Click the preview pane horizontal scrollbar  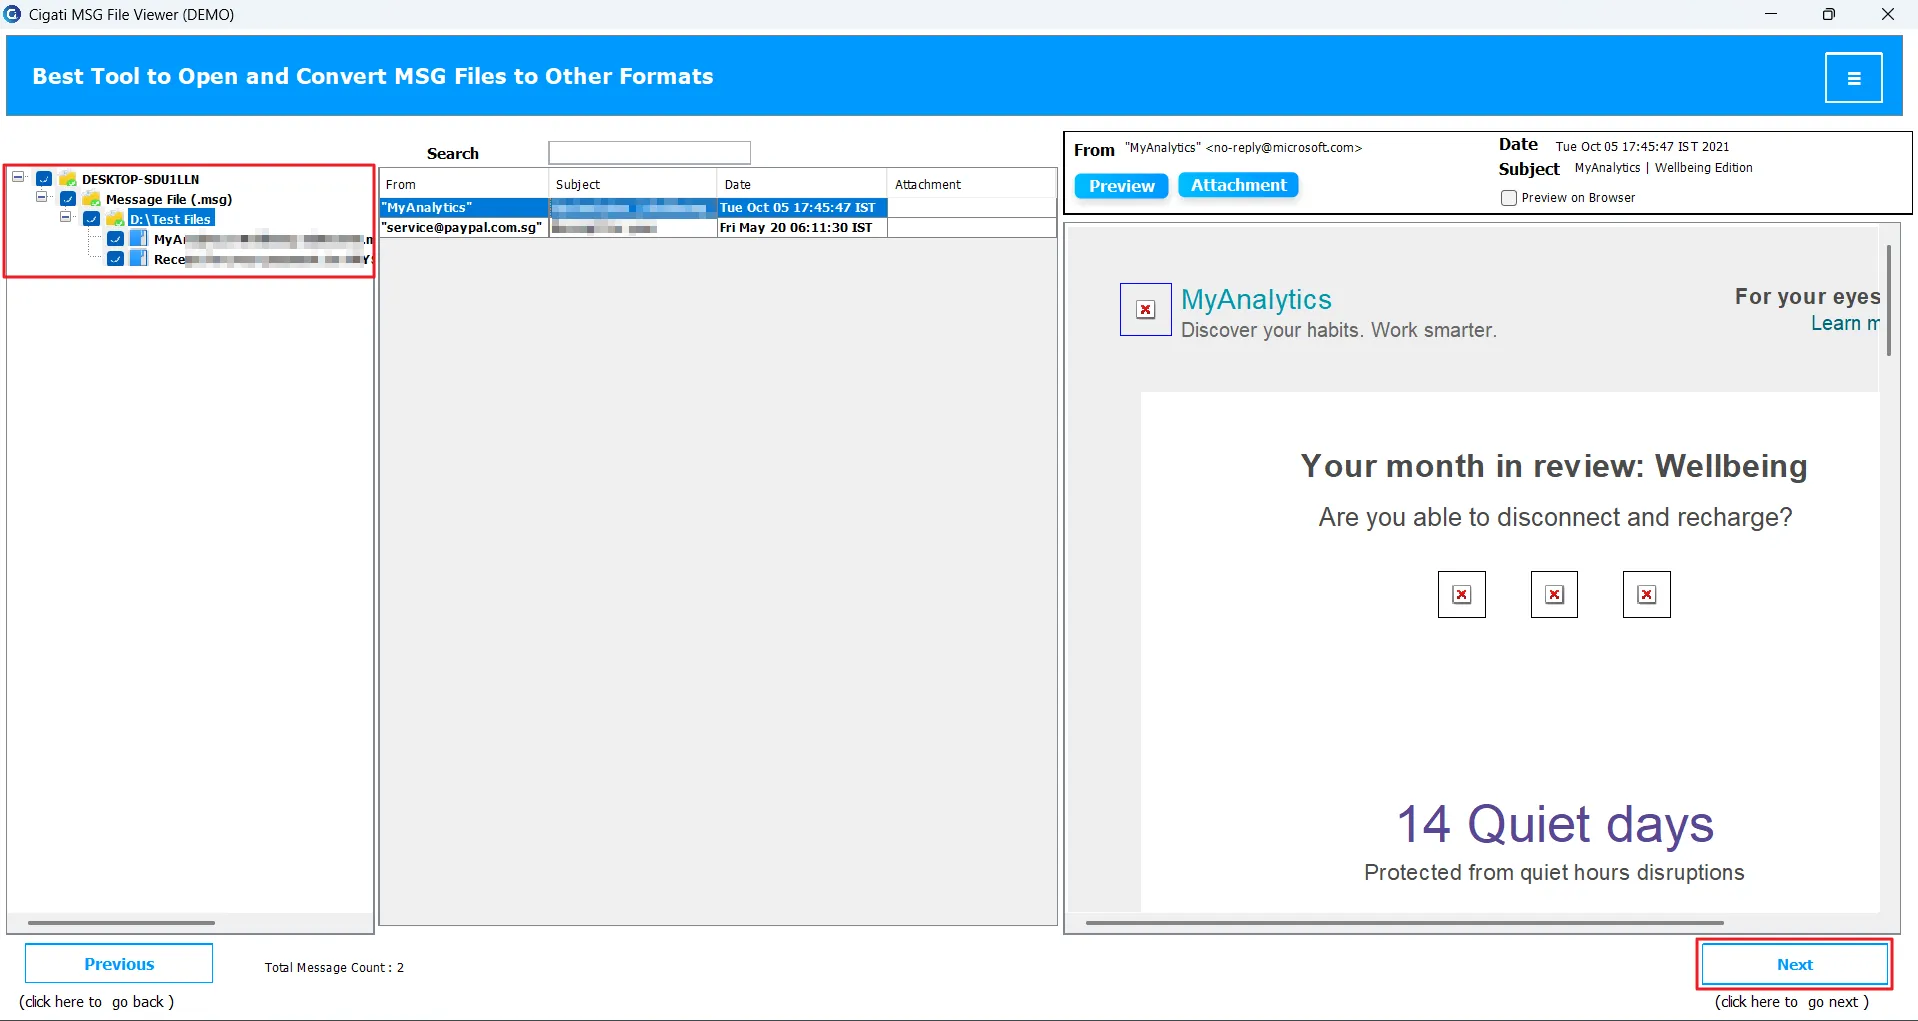coord(1404,923)
